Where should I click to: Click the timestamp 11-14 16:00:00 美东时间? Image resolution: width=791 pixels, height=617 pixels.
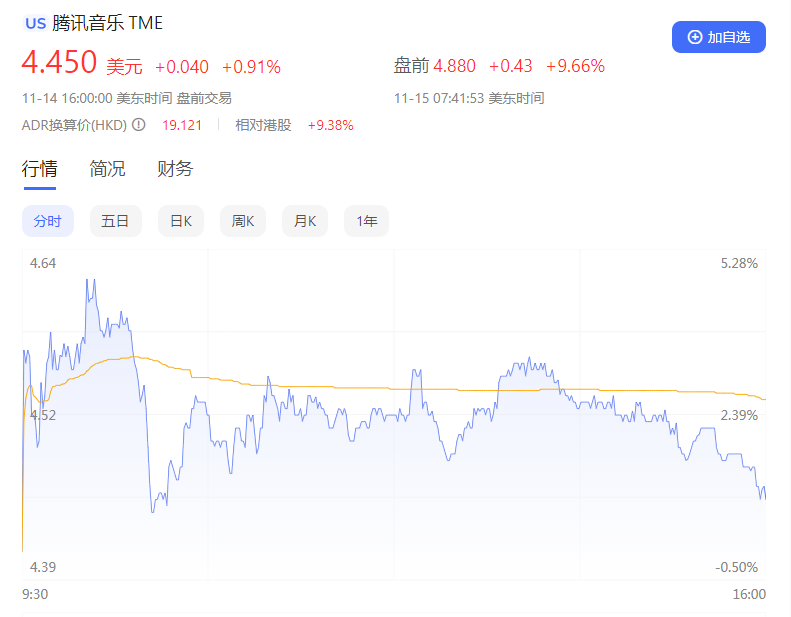click(97, 98)
